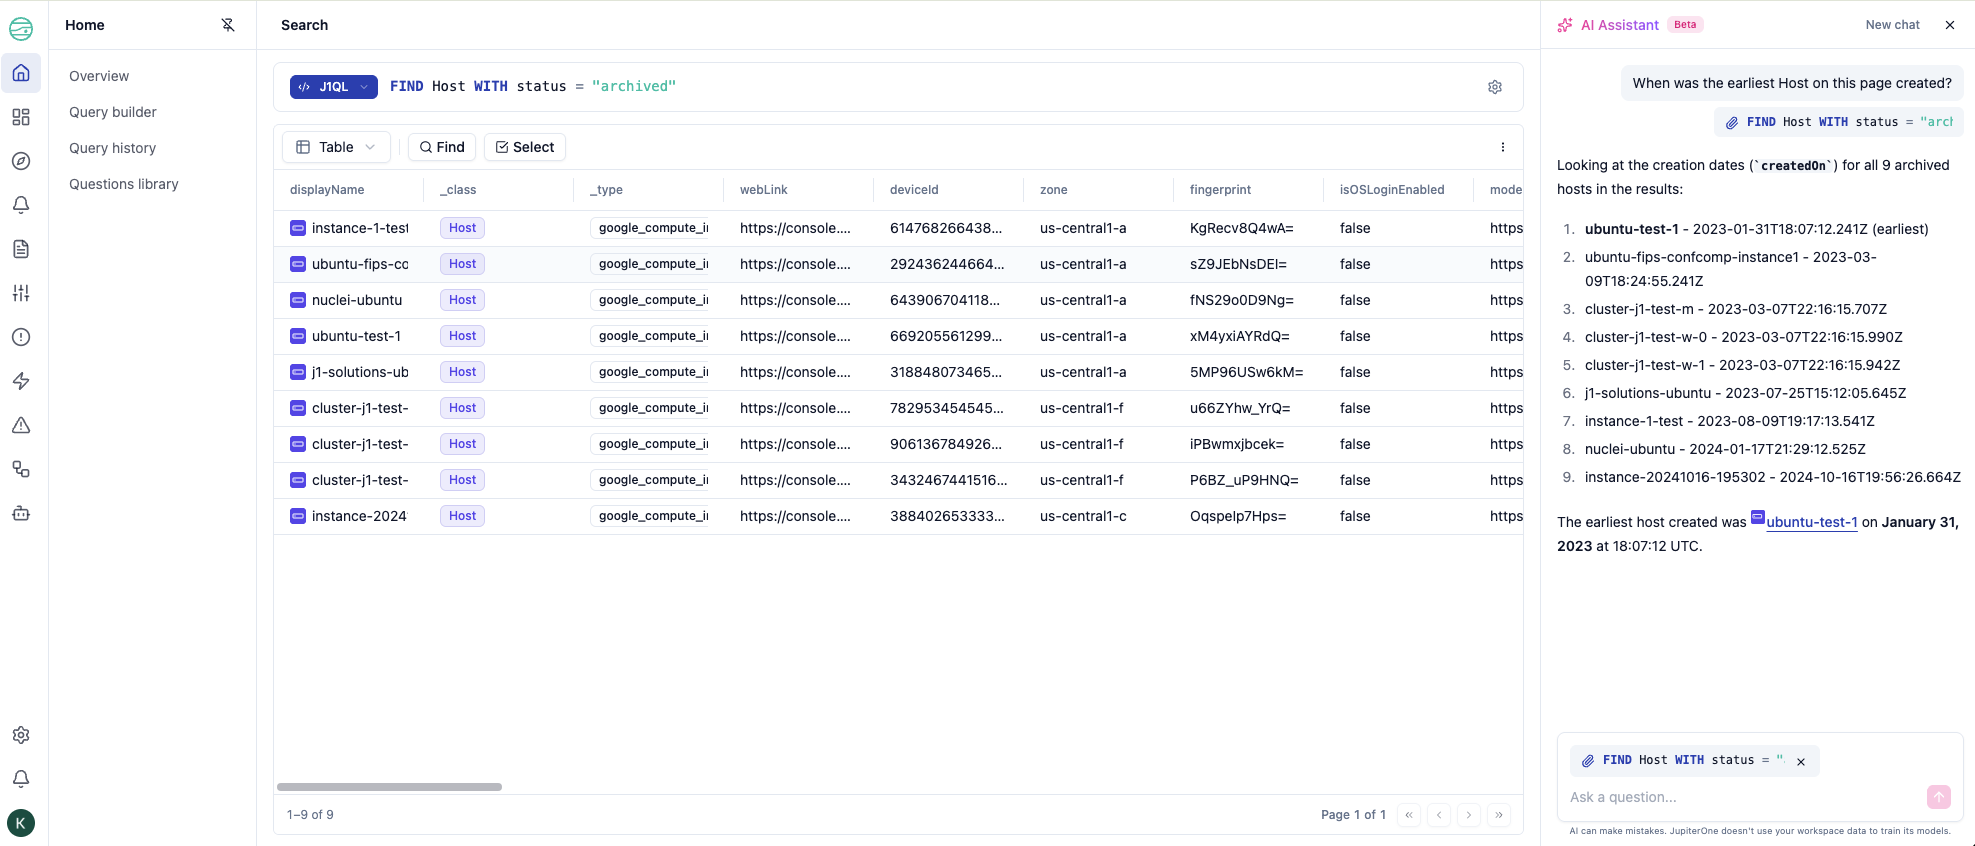The image size is (1975, 846).
Task: Open the Home icon in sidebar
Action: [x=21, y=73]
